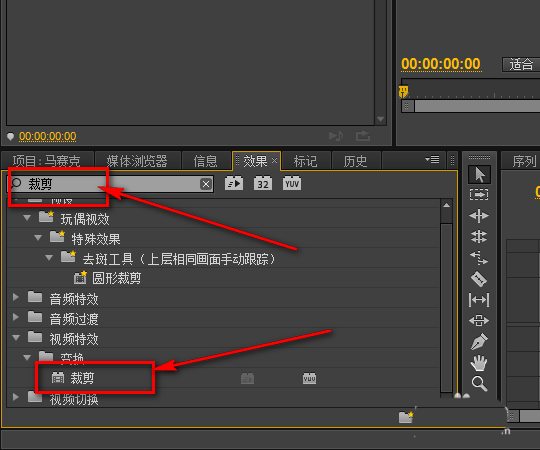Screen dimensions: 540x450
Task: Open the 序列 panel tab
Action: (x=523, y=161)
